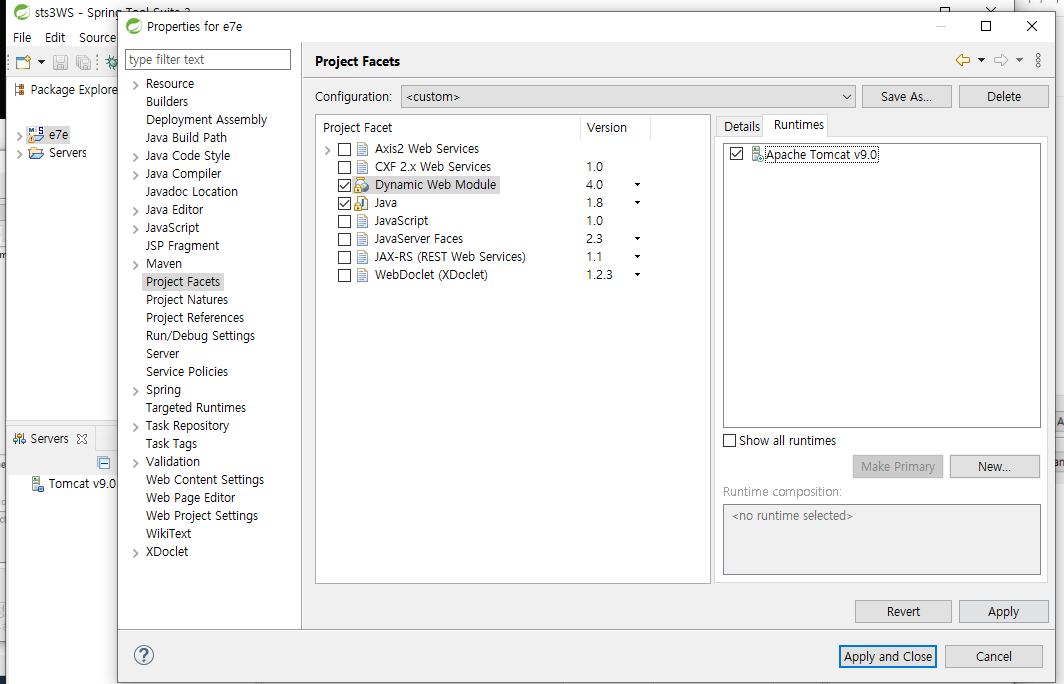Select Java Build Path in the tree
This screenshot has height=684, width=1064.
[x=186, y=138]
